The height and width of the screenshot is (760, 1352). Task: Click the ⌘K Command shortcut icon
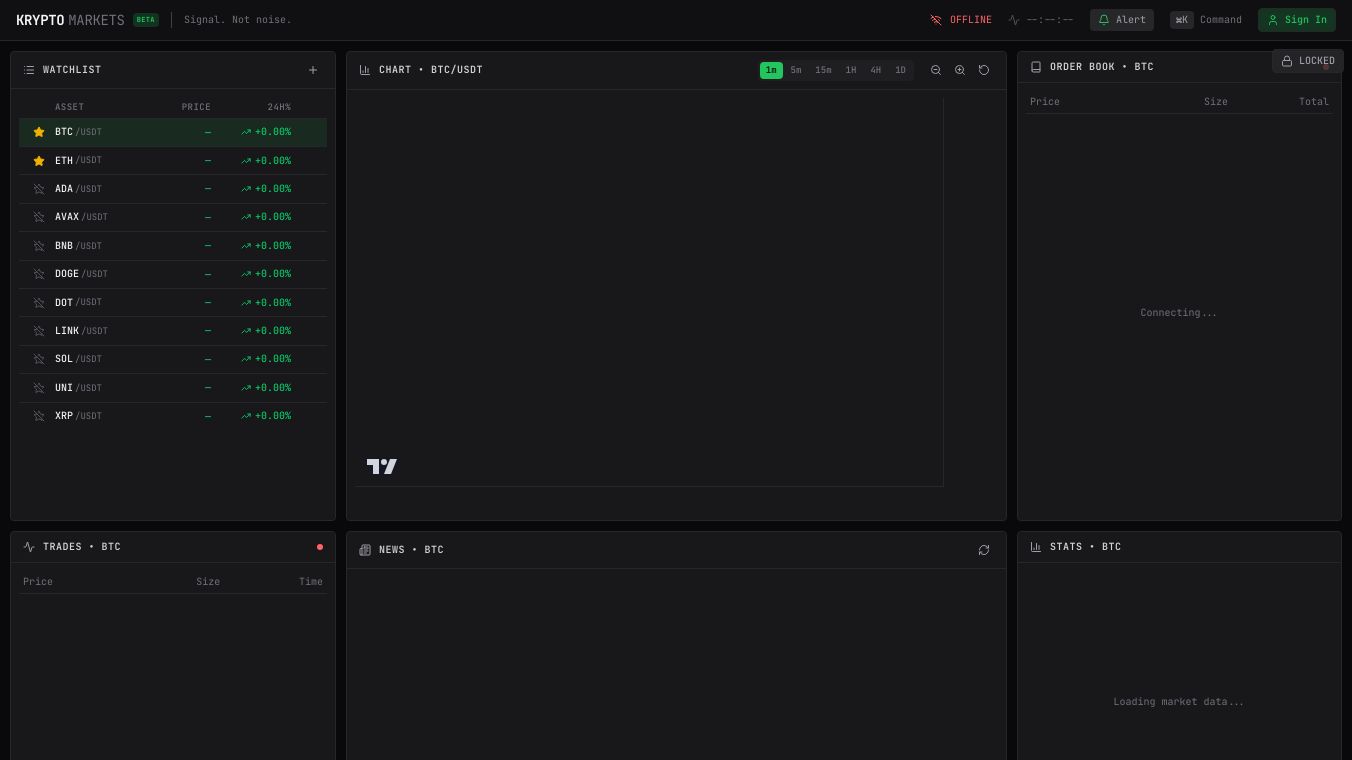1182,19
